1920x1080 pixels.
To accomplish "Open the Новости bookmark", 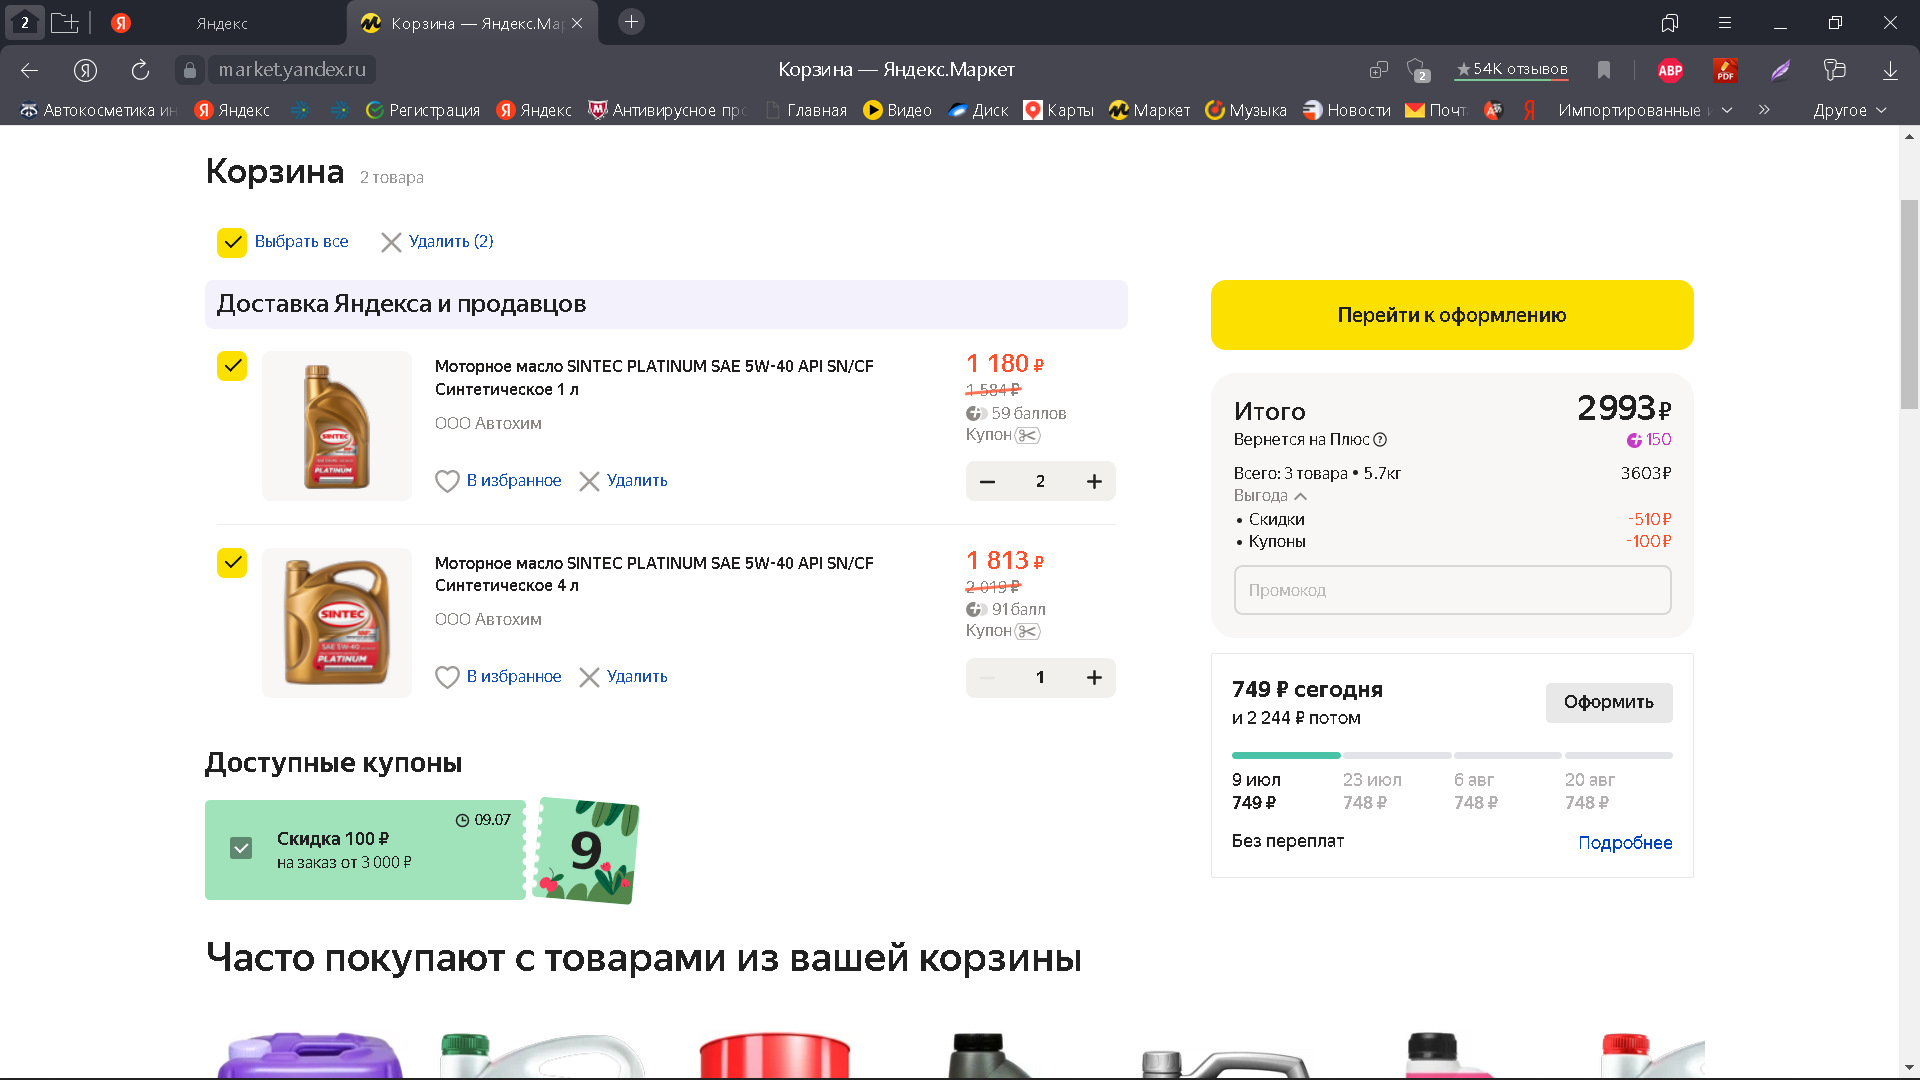I will point(1346,110).
